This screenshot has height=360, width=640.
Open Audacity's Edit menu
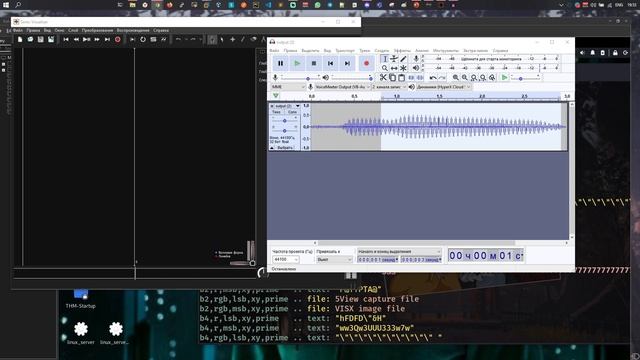[x=290, y=51]
